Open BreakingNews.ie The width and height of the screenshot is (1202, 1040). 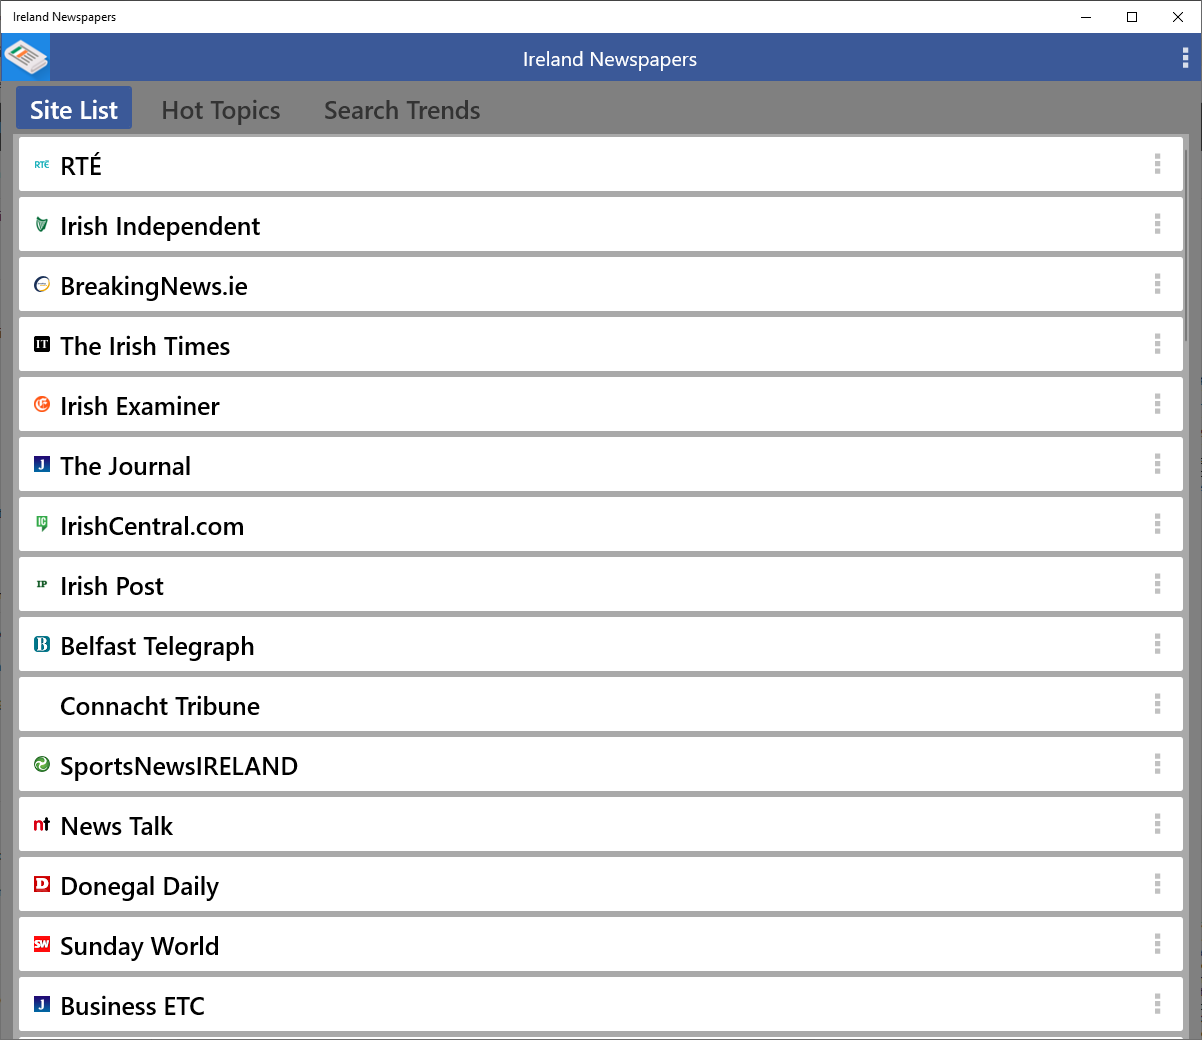[x=600, y=284]
